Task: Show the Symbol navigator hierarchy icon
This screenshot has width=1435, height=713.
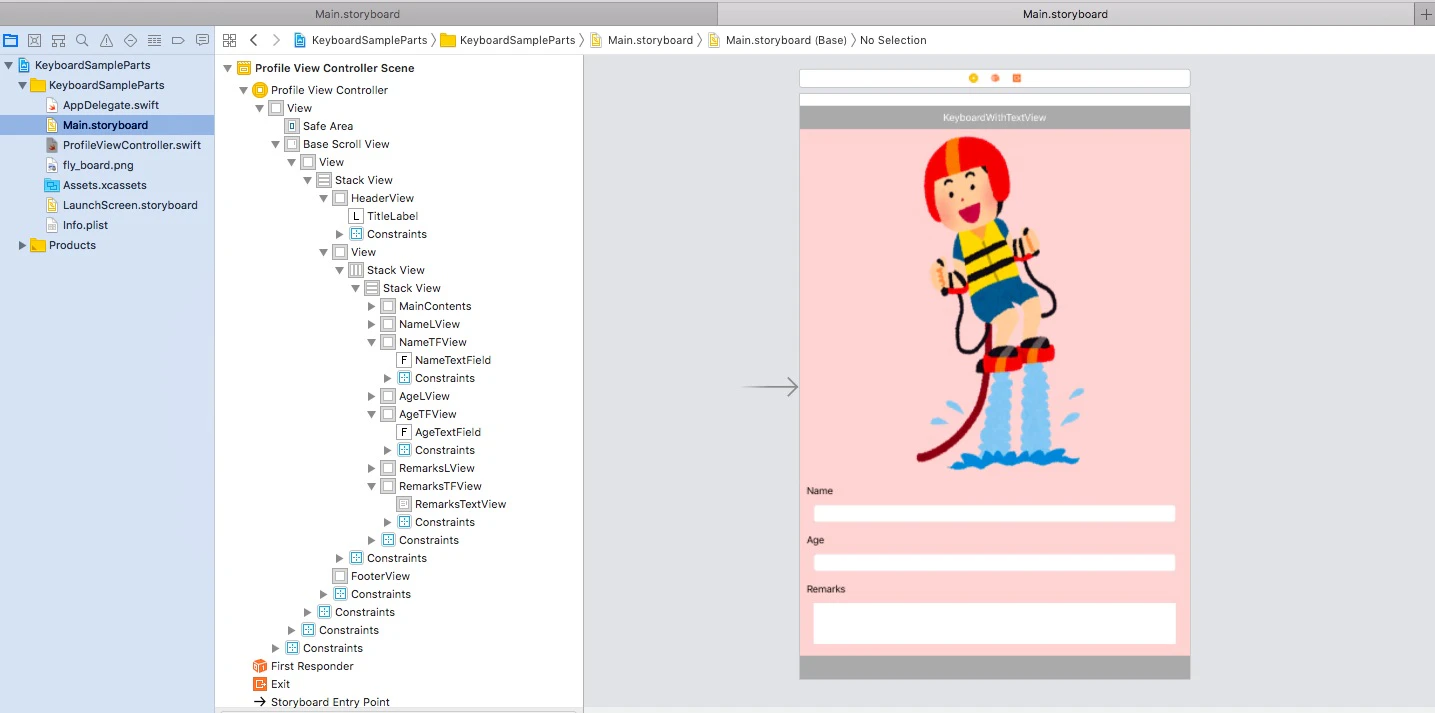Action: (59, 40)
